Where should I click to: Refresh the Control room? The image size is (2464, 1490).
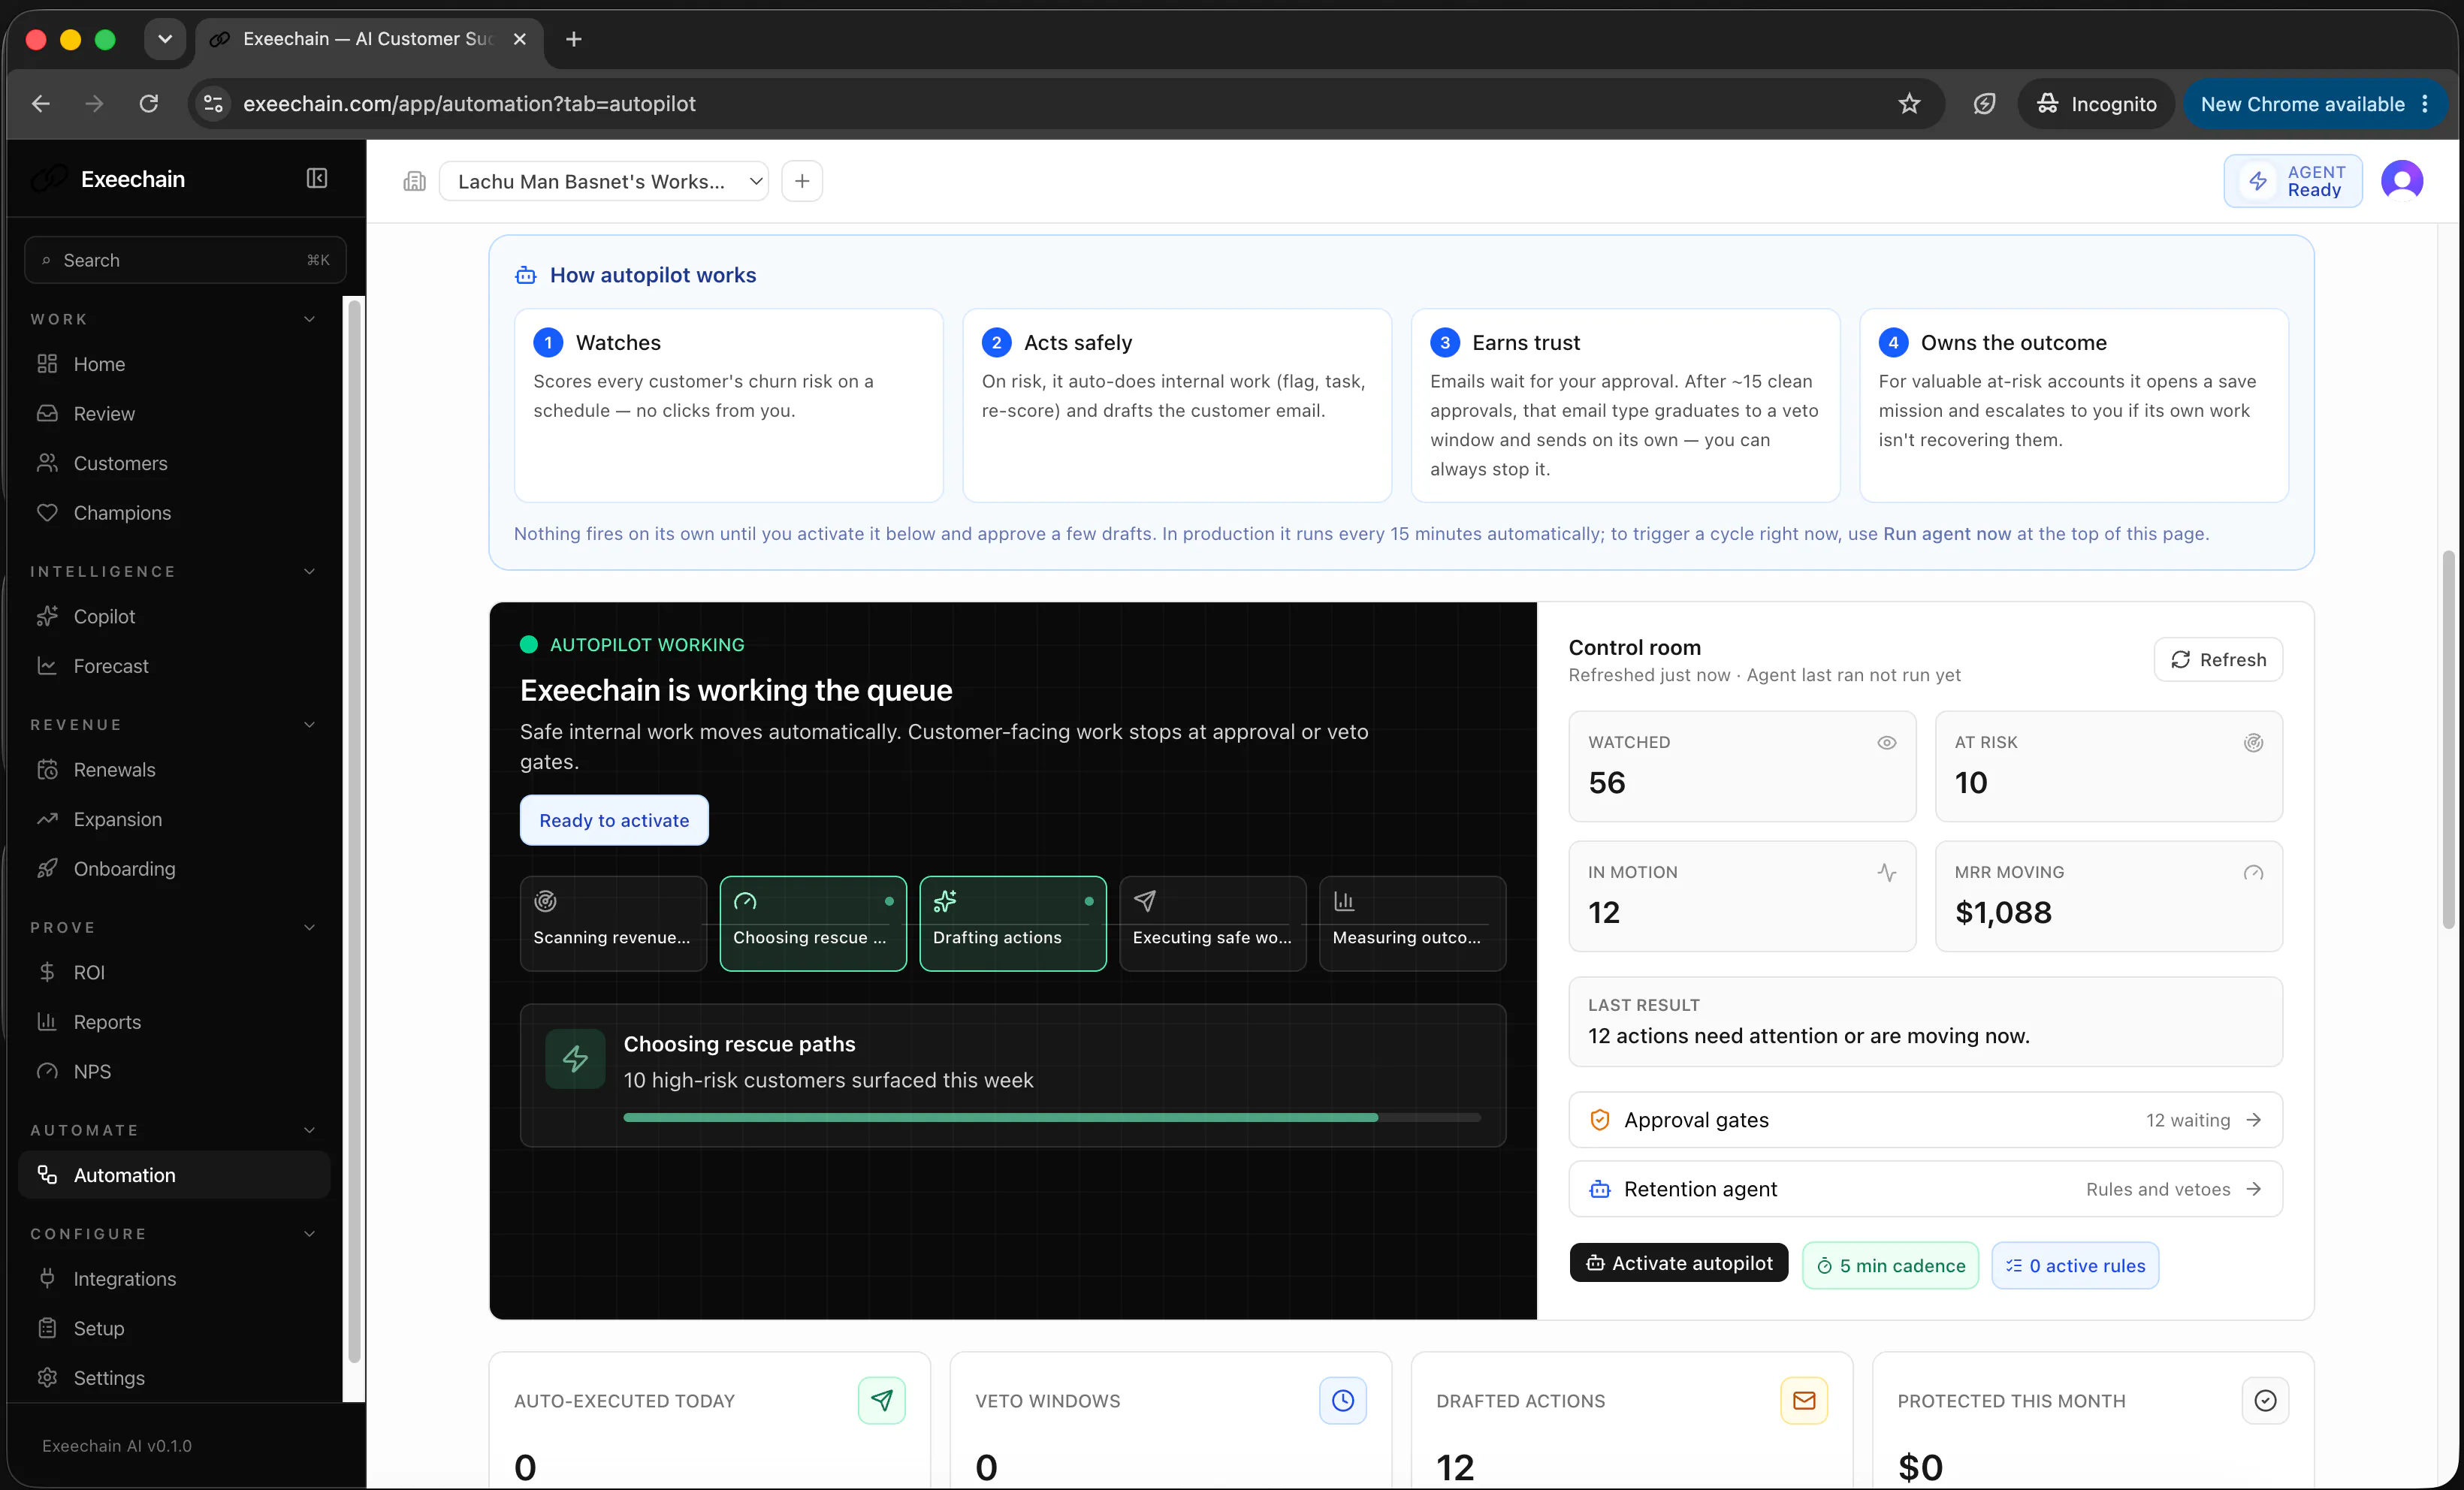click(2218, 660)
